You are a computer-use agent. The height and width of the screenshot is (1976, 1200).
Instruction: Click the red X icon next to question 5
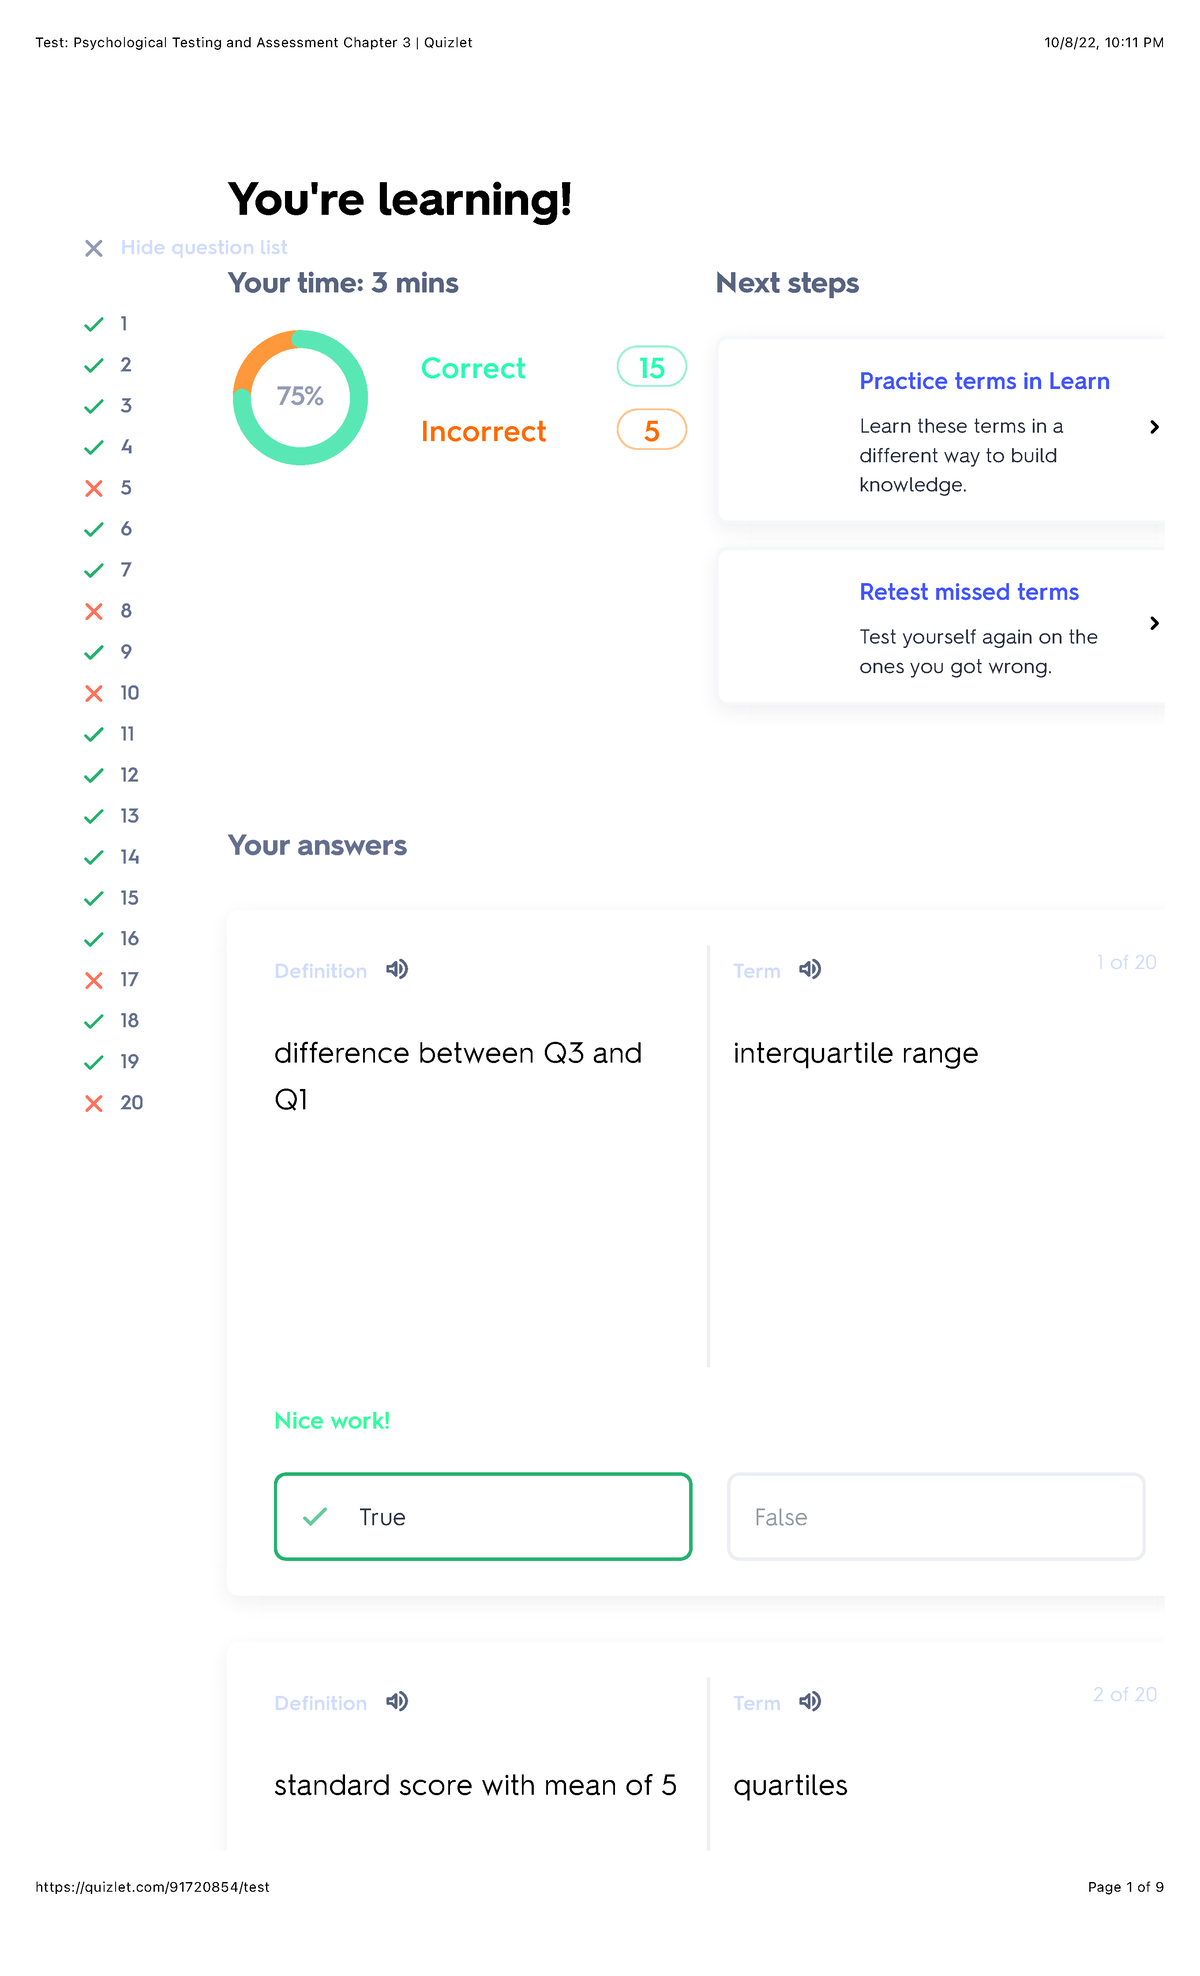(93, 488)
